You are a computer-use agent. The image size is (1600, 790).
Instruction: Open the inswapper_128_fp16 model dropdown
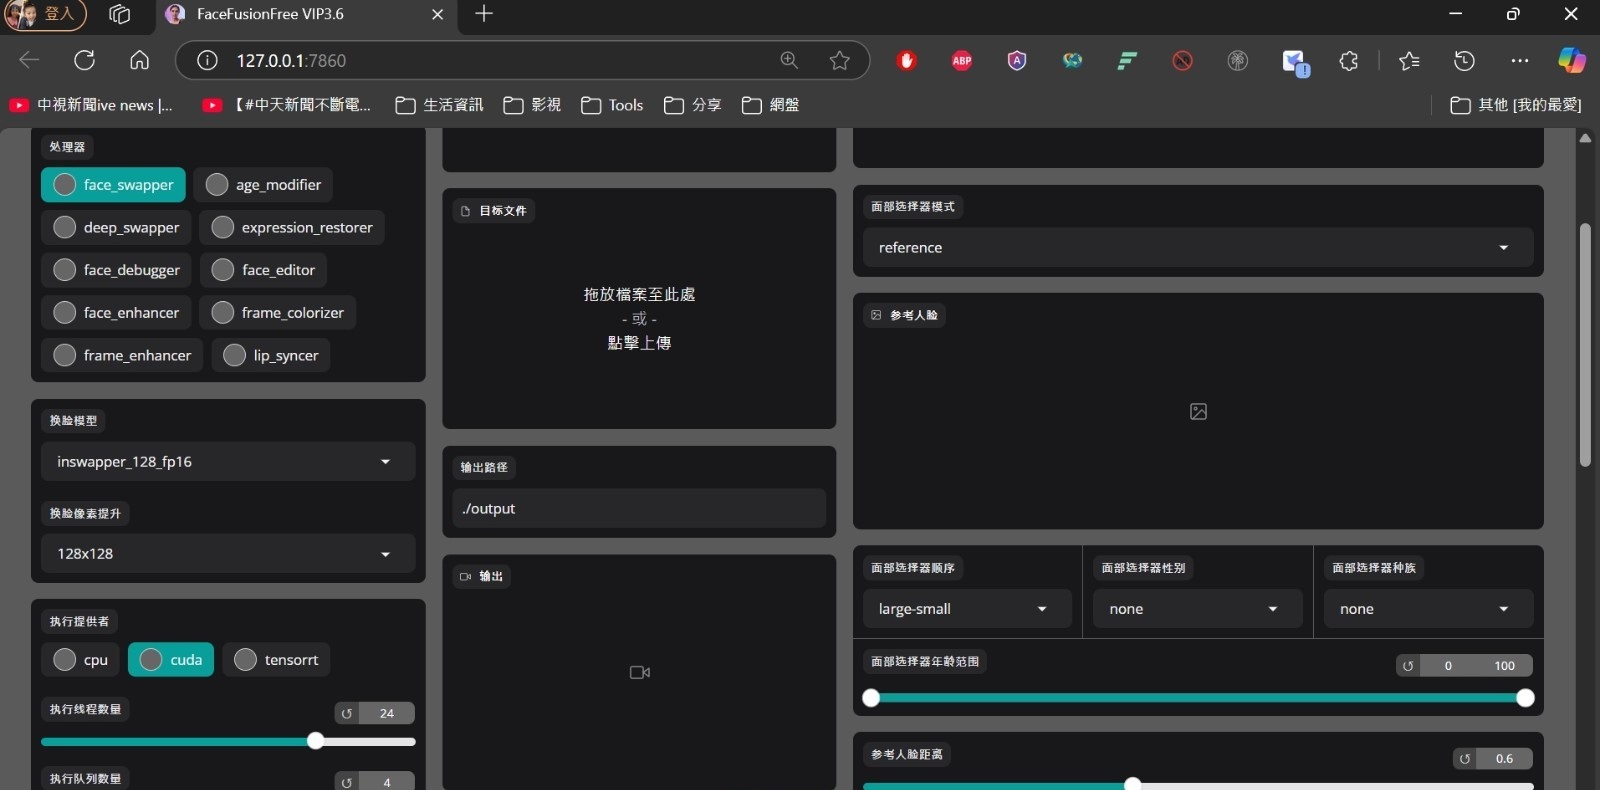pos(228,462)
